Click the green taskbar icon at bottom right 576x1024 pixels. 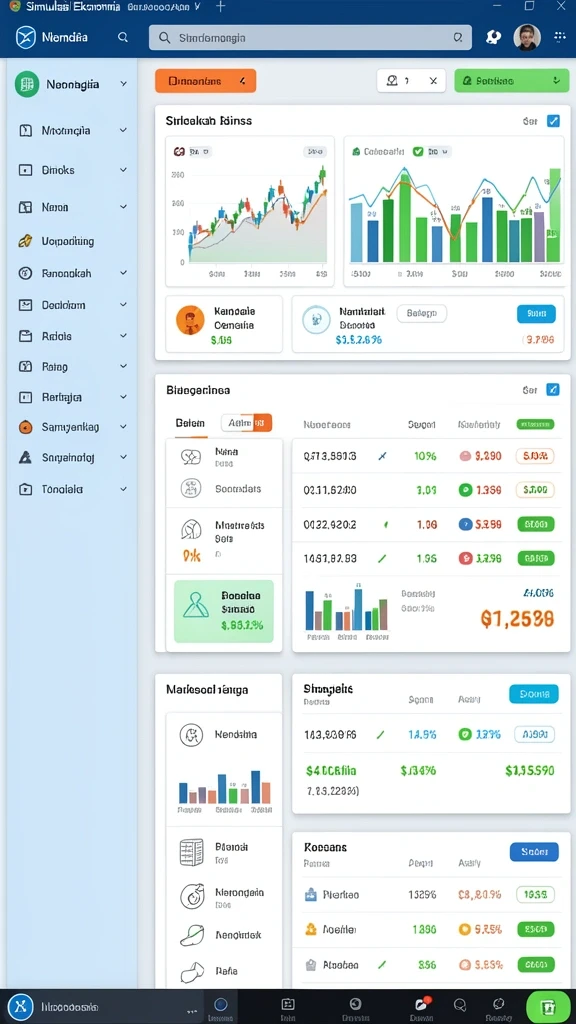[549, 1006]
